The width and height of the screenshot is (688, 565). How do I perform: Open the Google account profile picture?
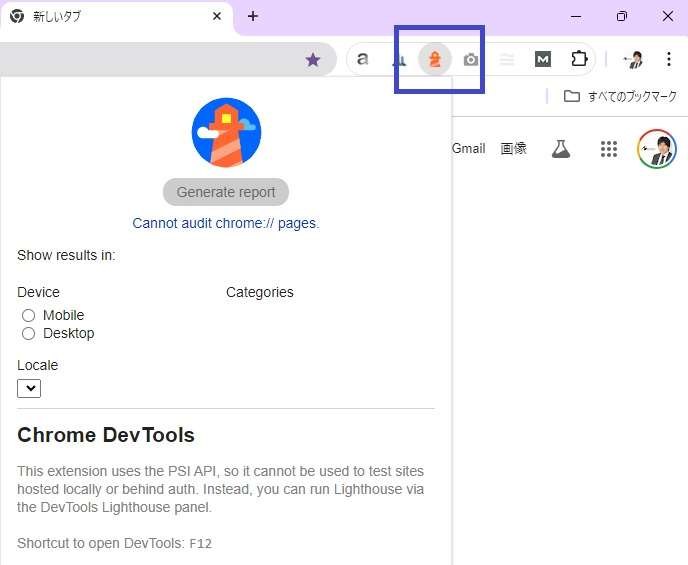[656, 149]
